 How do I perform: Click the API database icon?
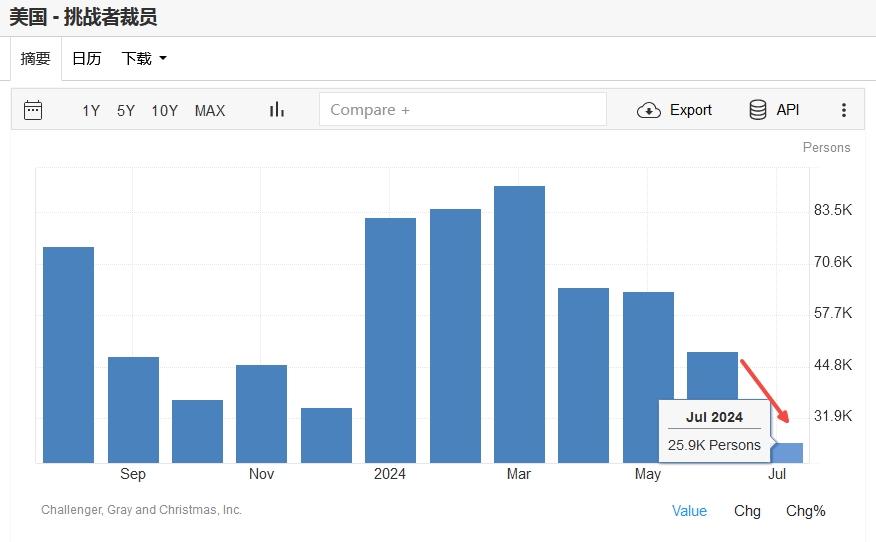[758, 110]
